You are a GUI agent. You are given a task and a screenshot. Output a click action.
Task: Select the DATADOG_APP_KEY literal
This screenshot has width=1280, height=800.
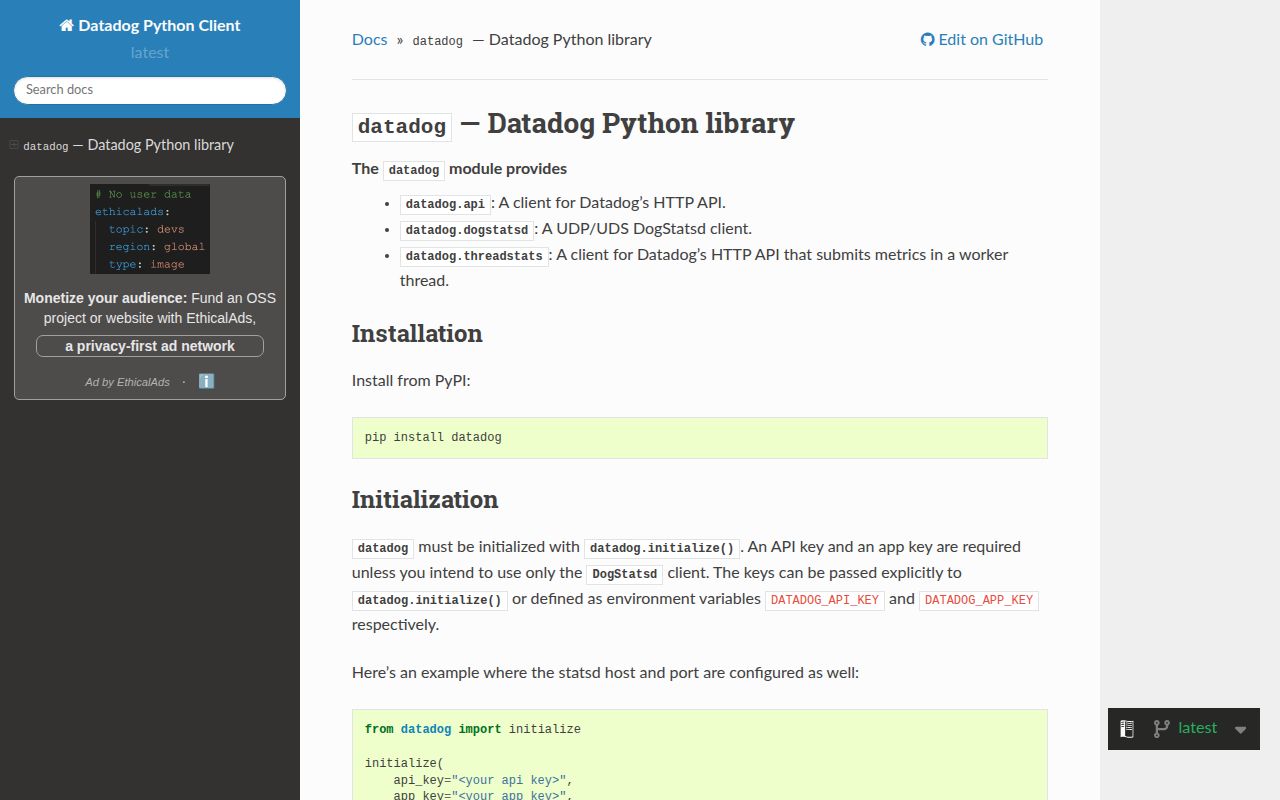pyautogui.click(x=979, y=600)
